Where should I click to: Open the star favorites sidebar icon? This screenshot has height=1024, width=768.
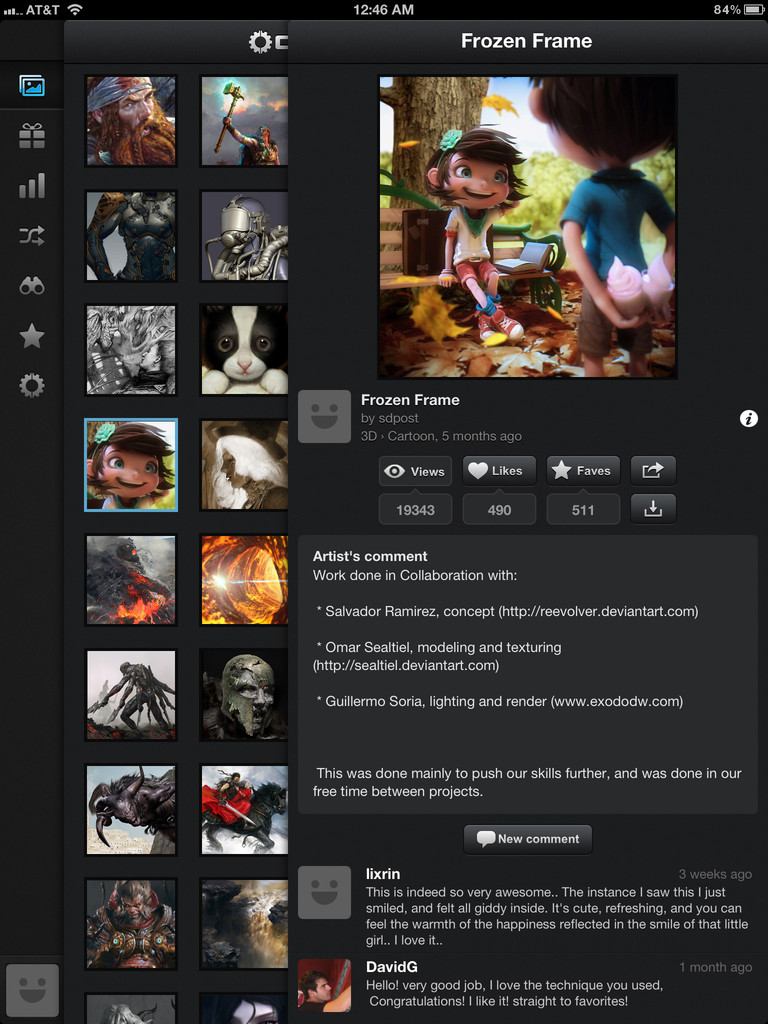[31, 336]
